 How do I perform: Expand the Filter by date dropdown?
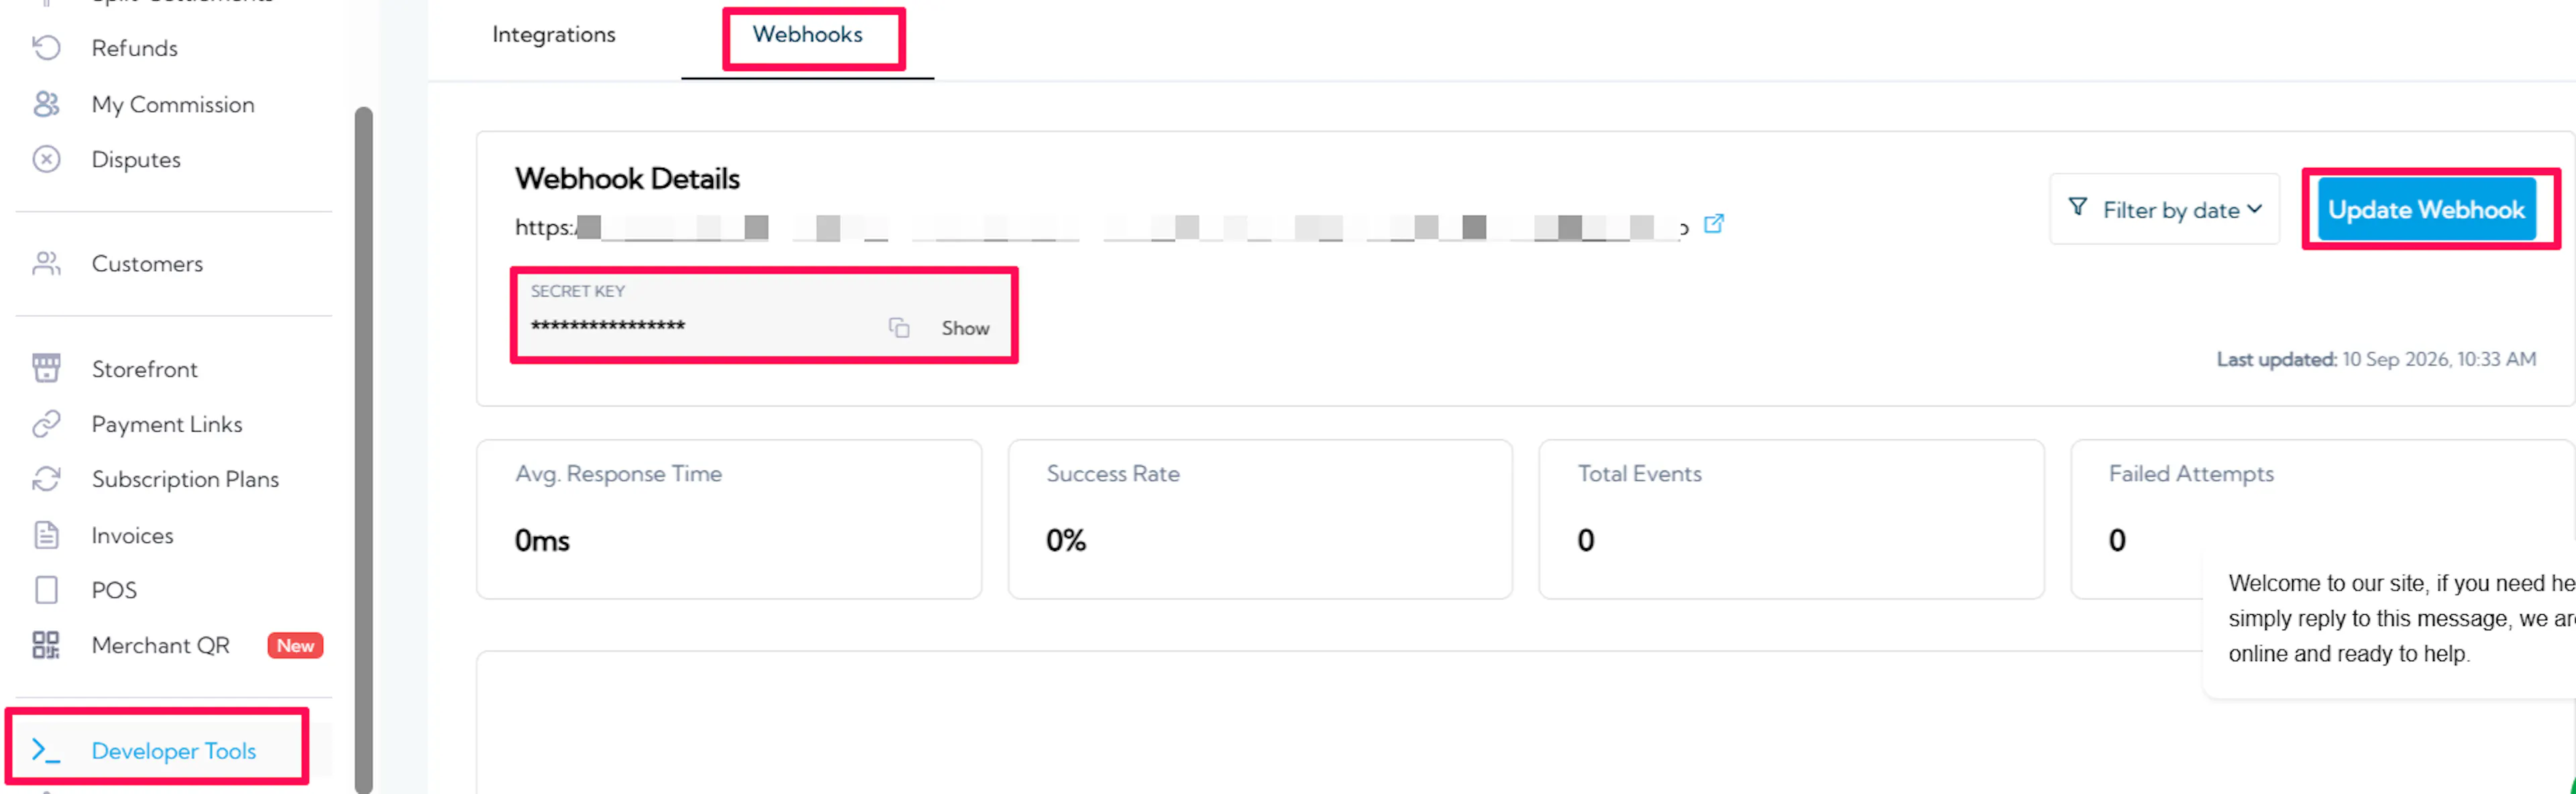(x=2164, y=209)
